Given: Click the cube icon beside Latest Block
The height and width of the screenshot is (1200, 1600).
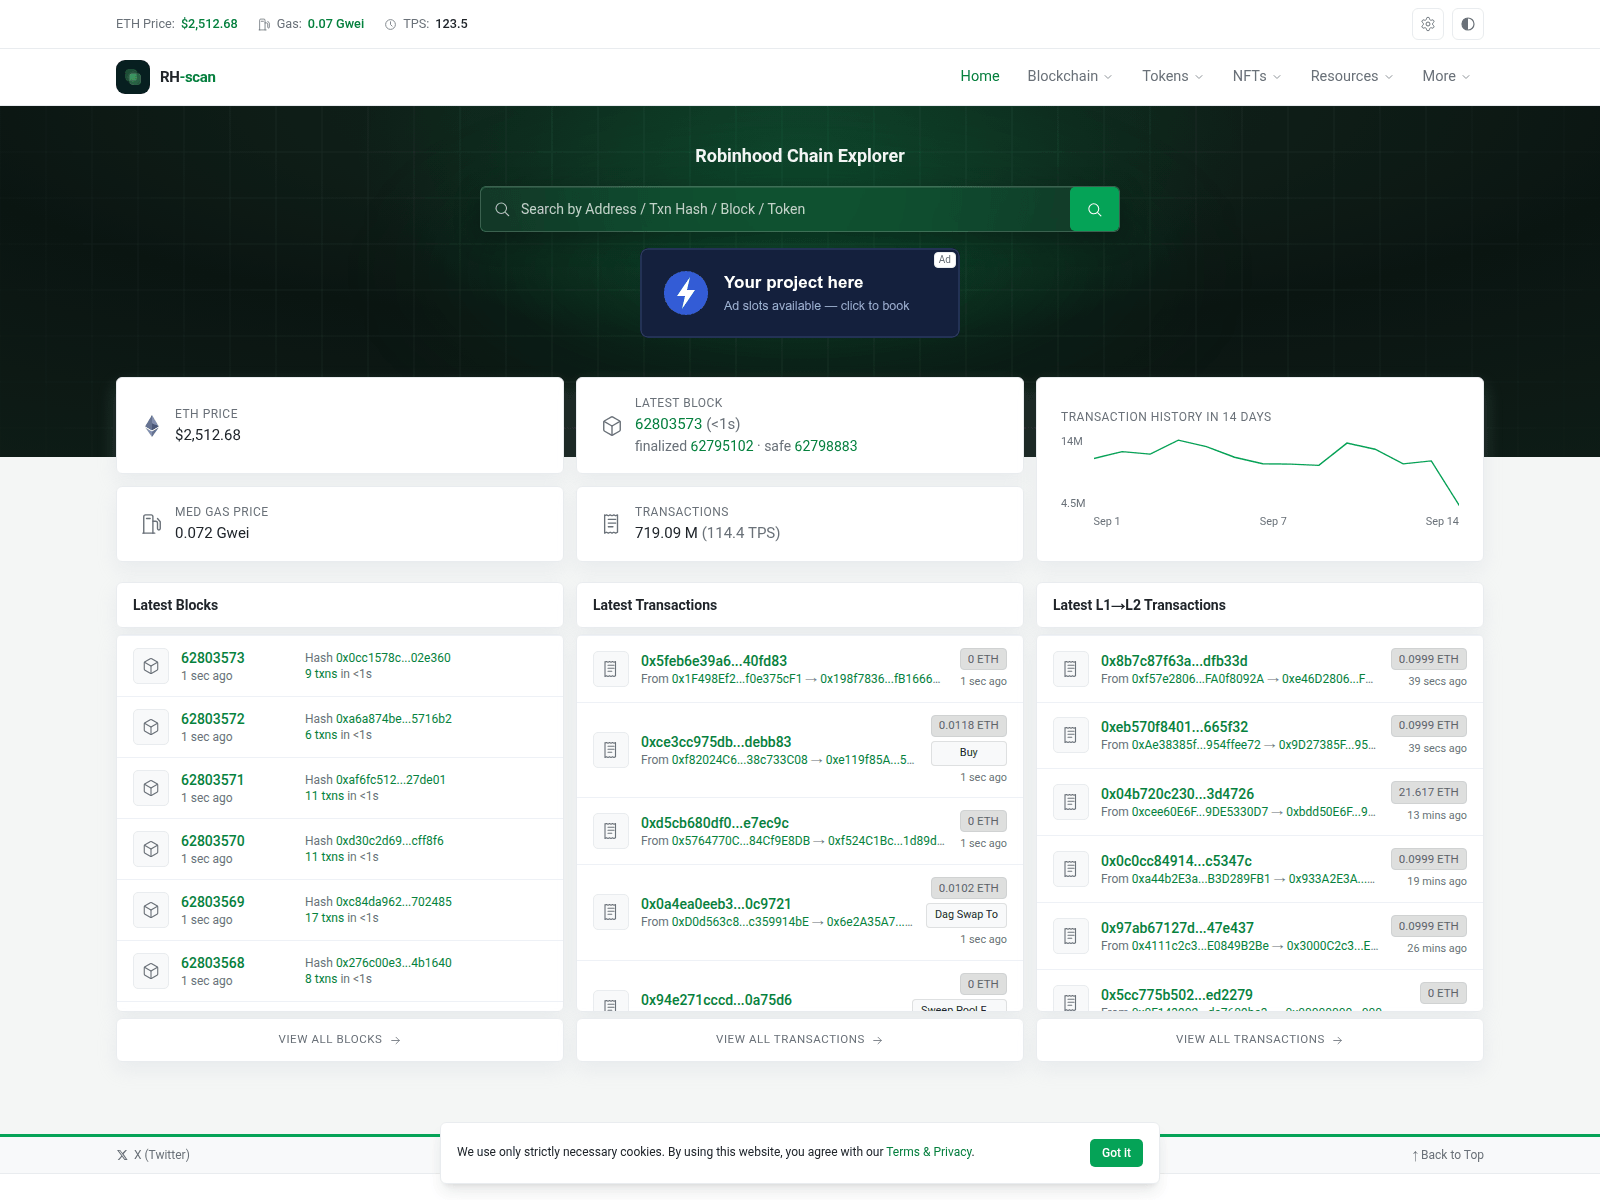Looking at the screenshot, I should click(612, 426).
